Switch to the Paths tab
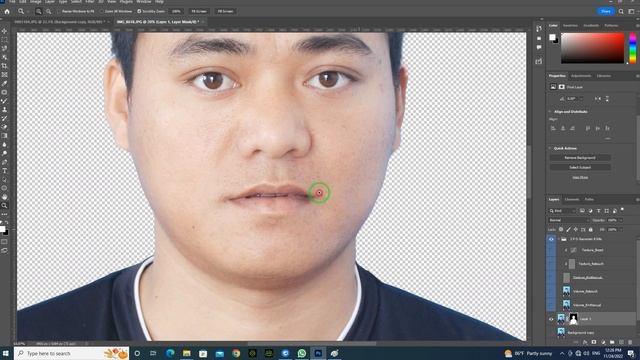Viewport: 640px width, 360px height. (x=589, y=200)
